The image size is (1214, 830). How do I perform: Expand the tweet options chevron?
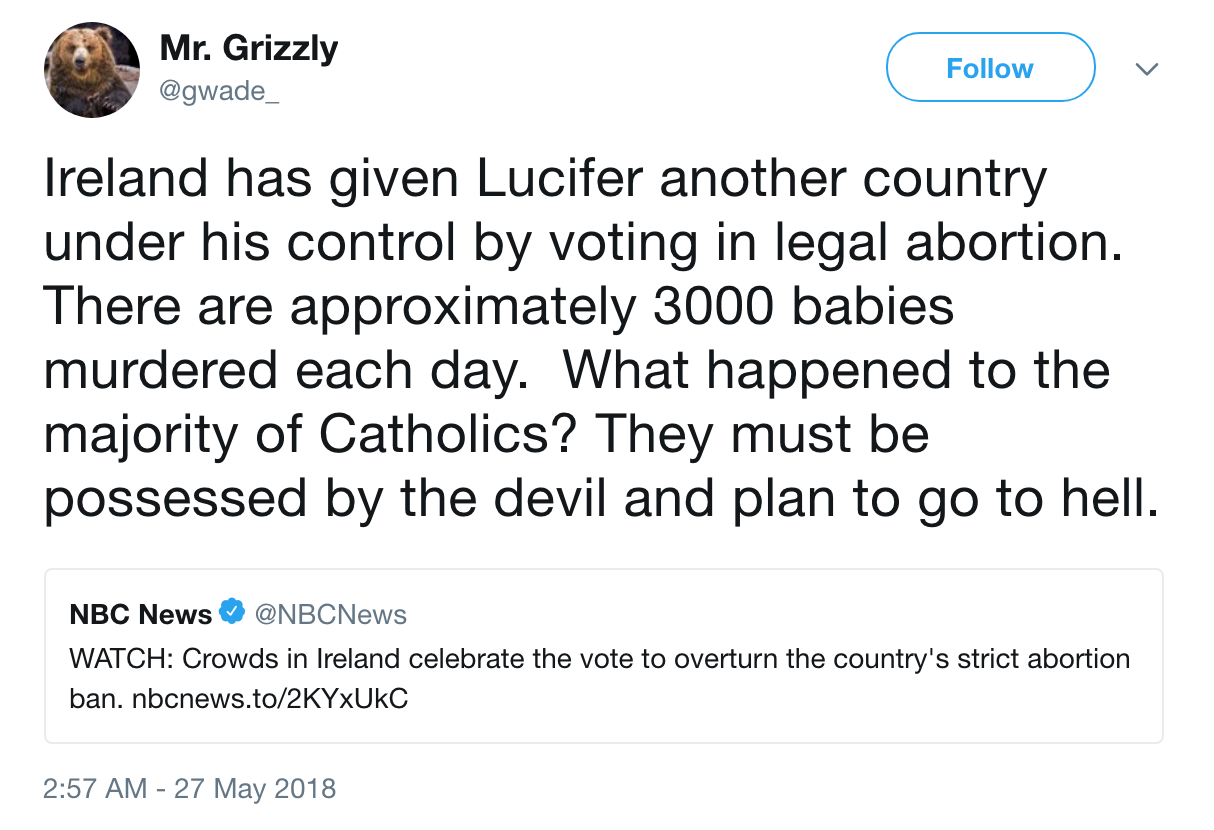click(x=1147, y=69)
